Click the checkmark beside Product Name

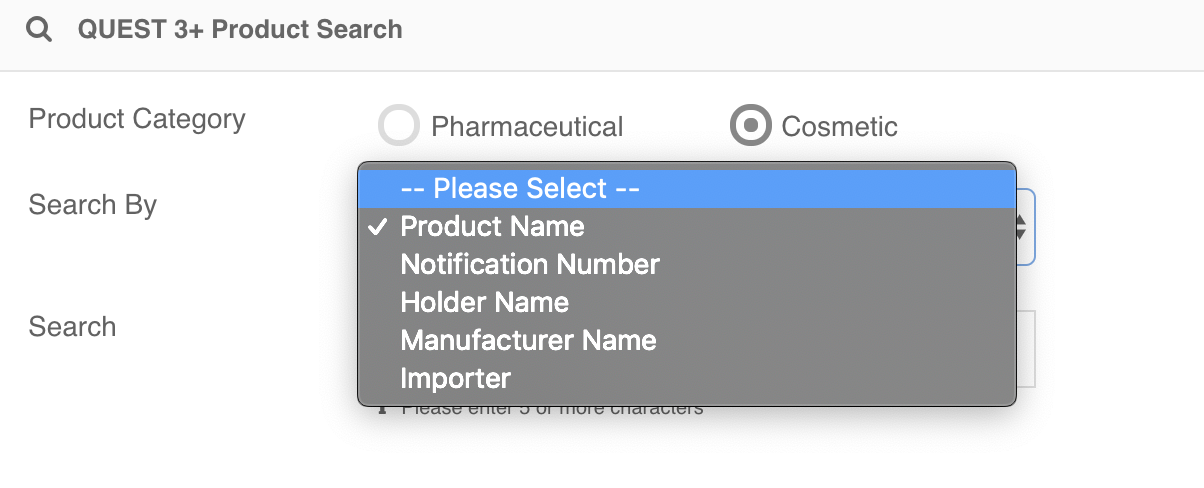coord(377,227)
